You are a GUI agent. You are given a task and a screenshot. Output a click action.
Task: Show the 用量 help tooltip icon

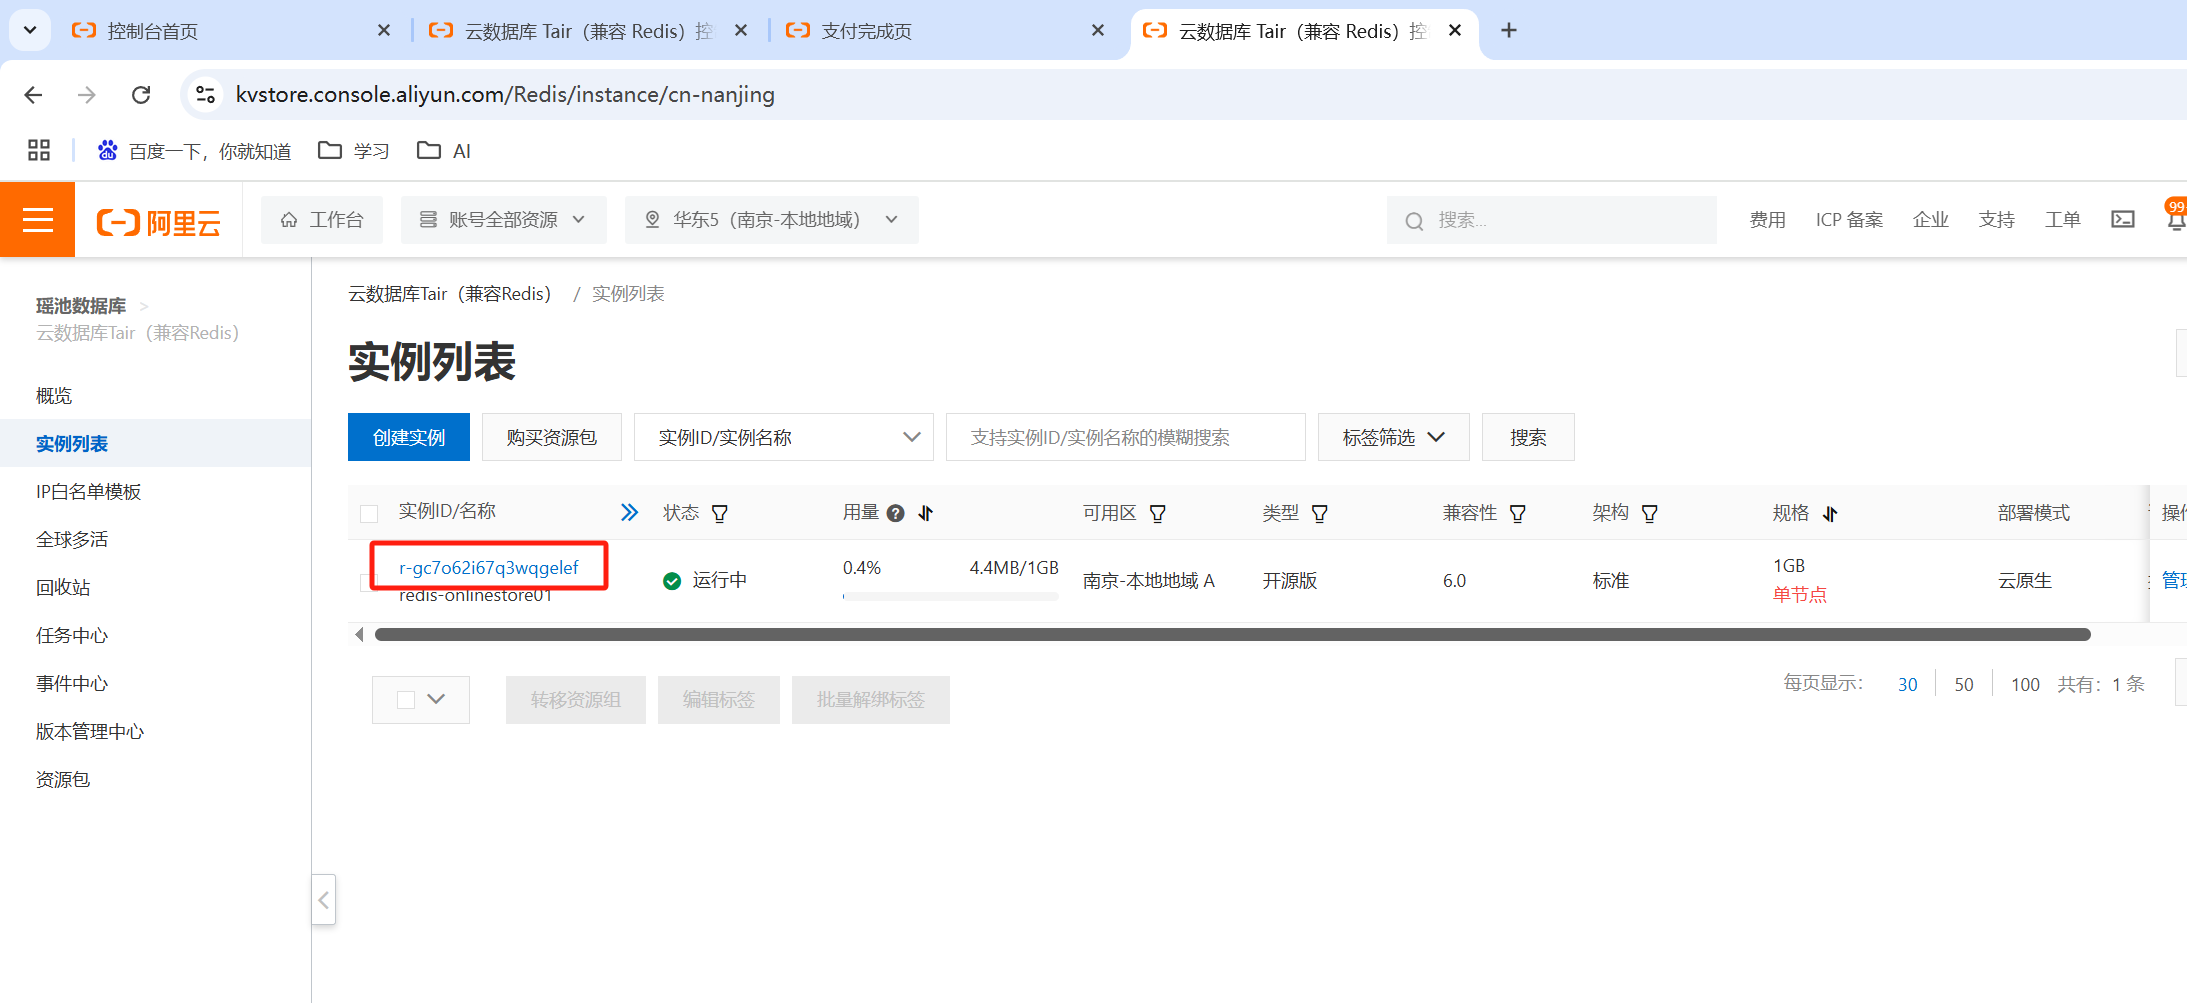point(896,513)
